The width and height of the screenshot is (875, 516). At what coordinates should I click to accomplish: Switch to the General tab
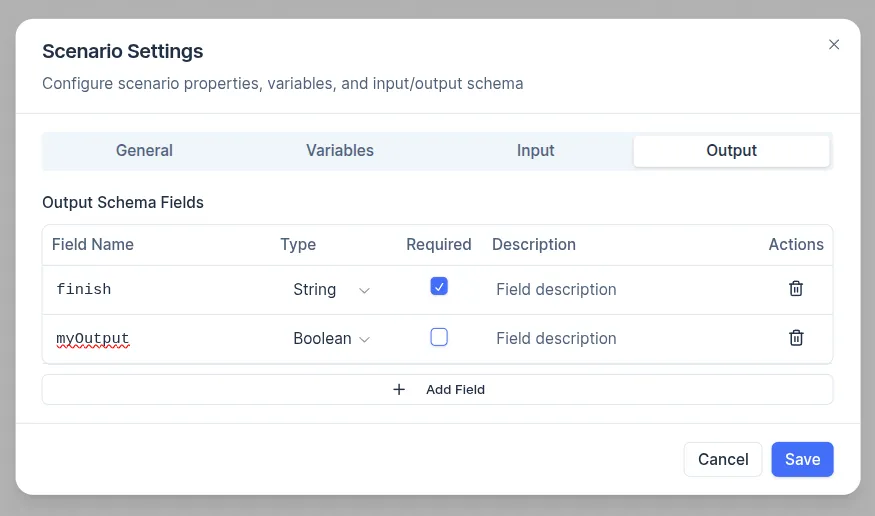tap(144, 151)
